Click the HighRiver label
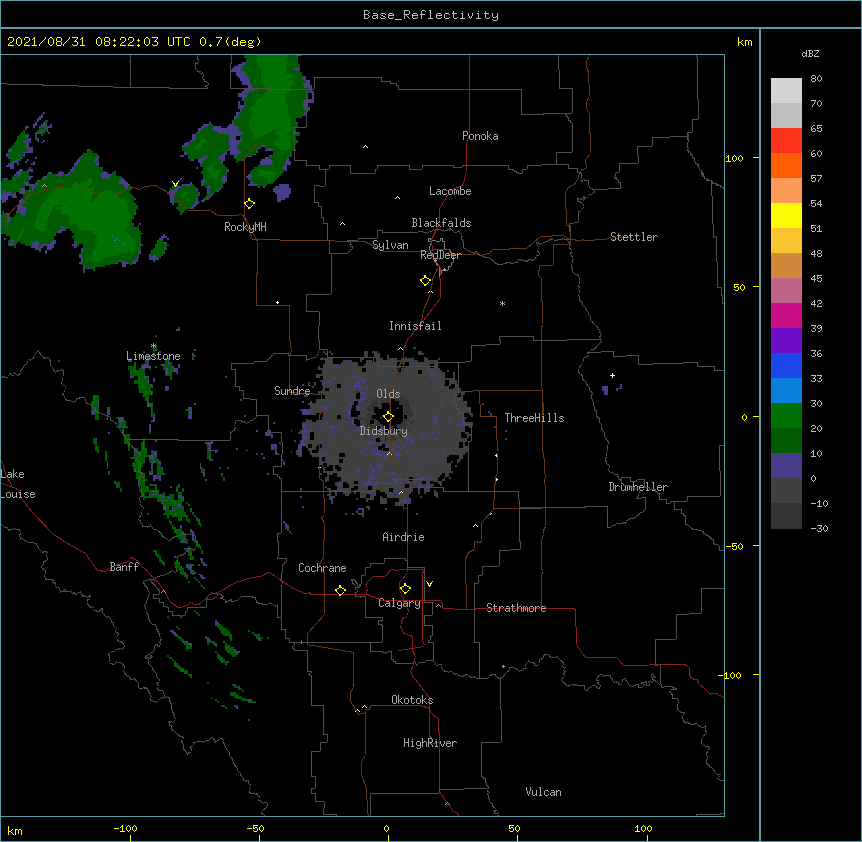Image resolution: width=862 pixels, height=842 pixels. point(430,743)
